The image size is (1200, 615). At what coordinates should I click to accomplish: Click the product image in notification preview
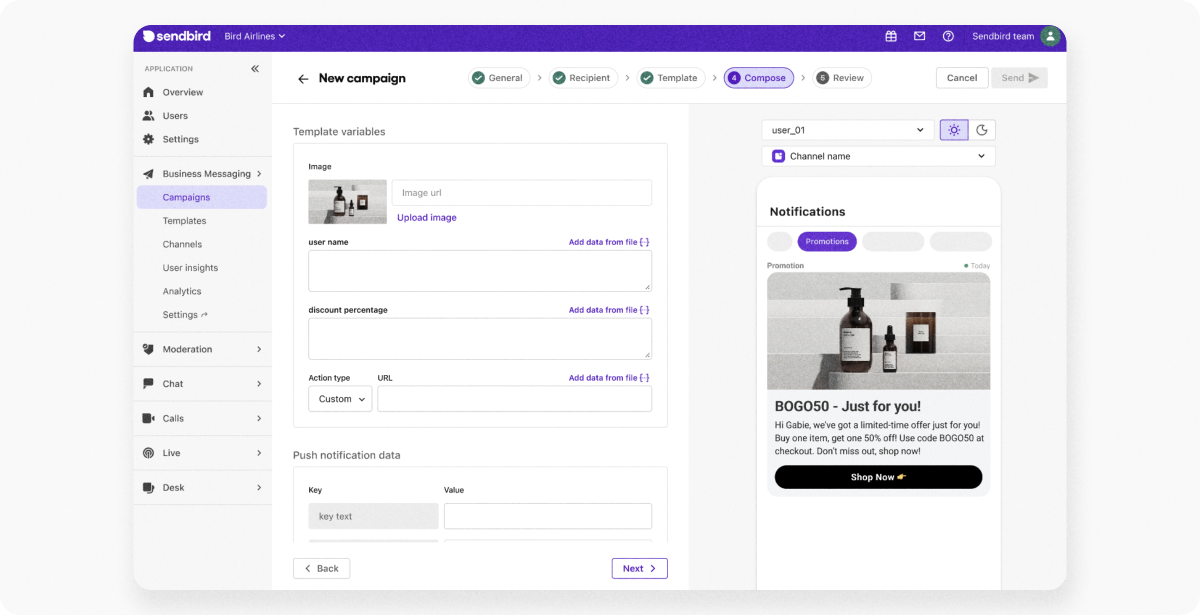click(878, 331)
